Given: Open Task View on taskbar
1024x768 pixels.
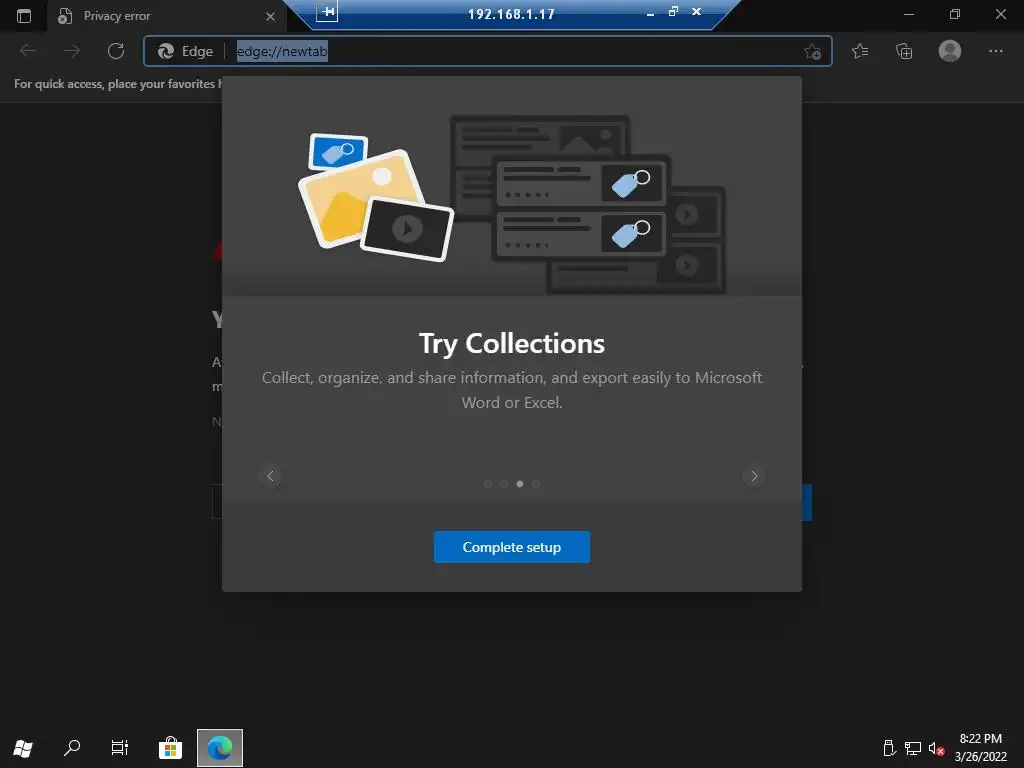Looking at the screenshot, I should point(120,748).
